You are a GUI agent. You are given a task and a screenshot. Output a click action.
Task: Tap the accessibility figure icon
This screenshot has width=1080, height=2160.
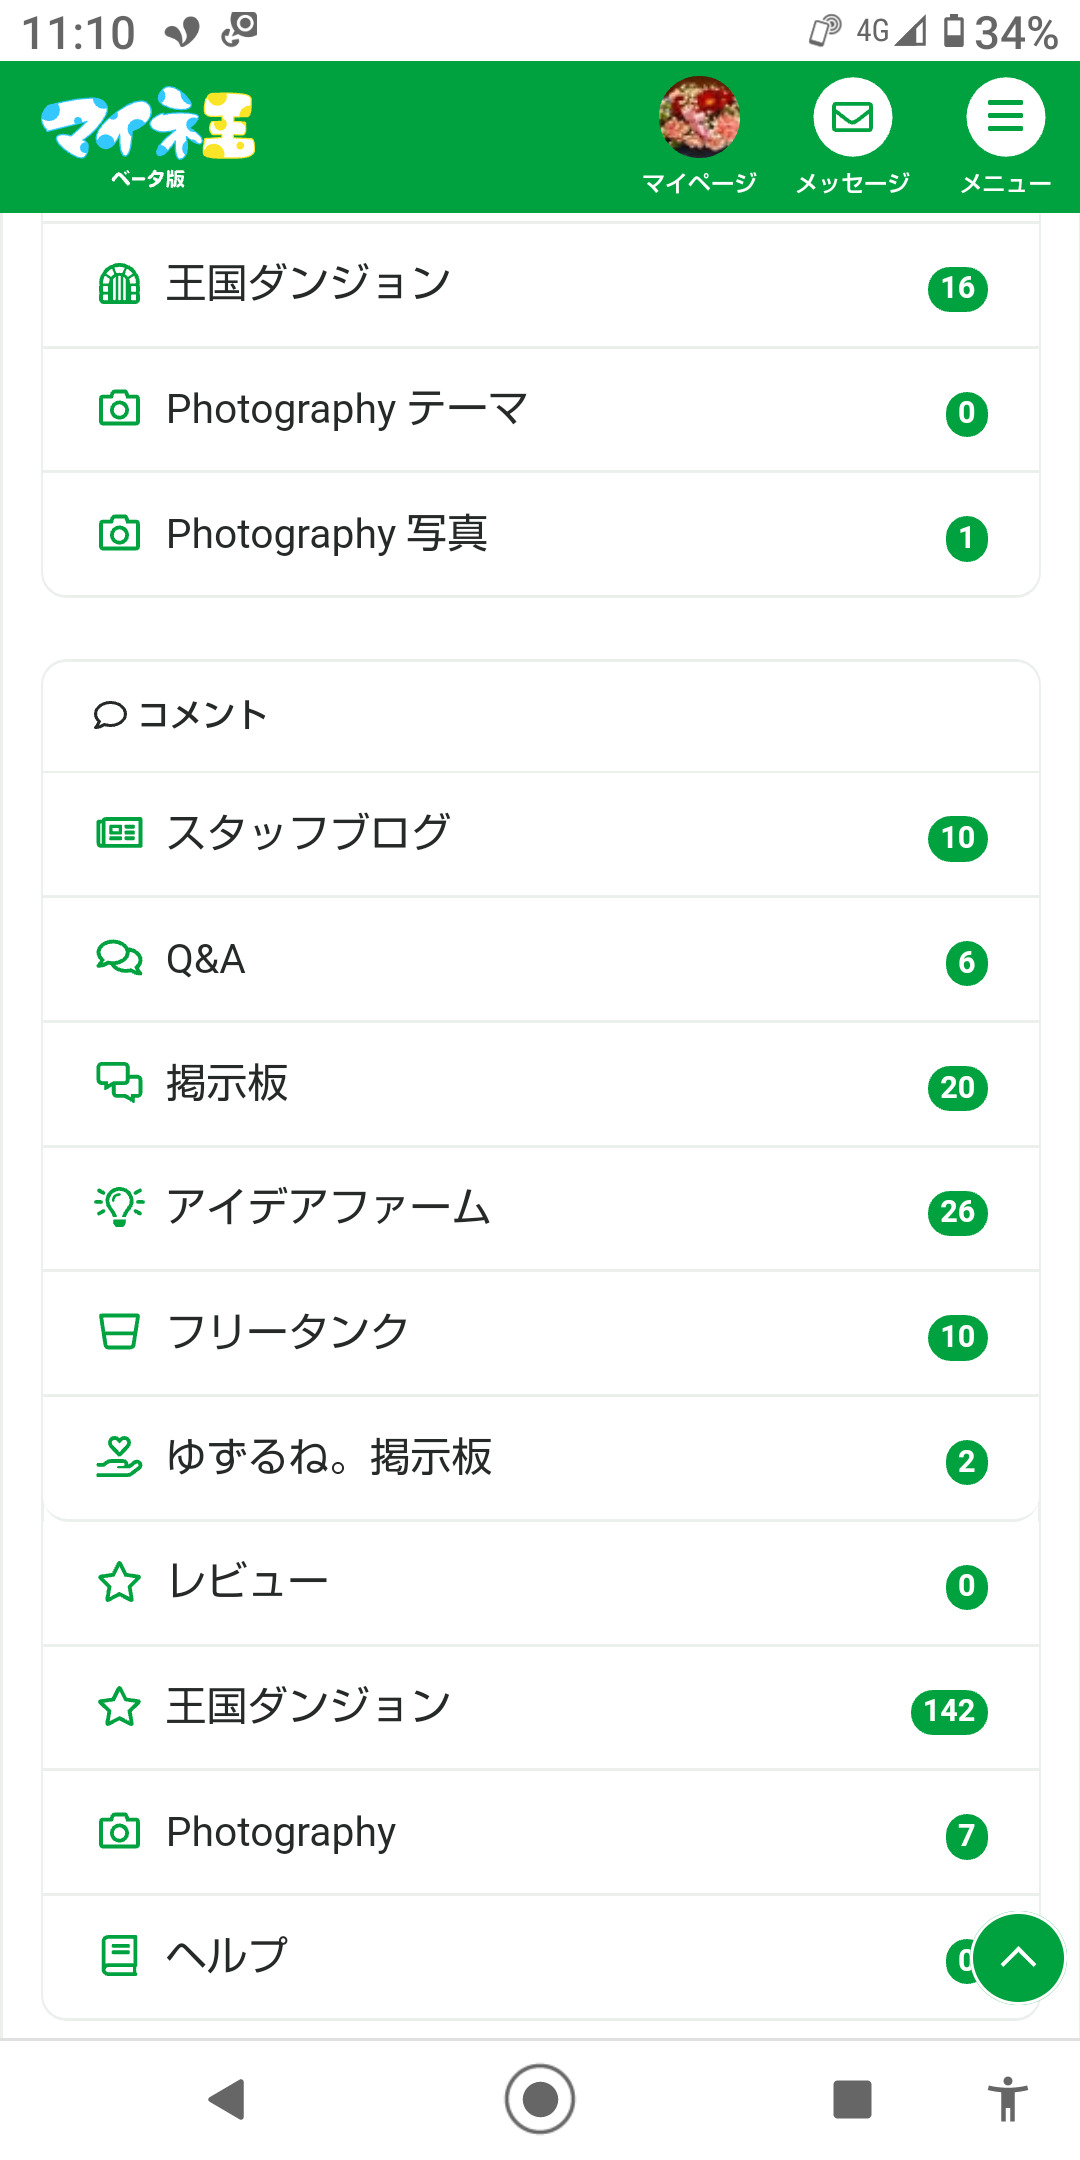point(1007,2099)
